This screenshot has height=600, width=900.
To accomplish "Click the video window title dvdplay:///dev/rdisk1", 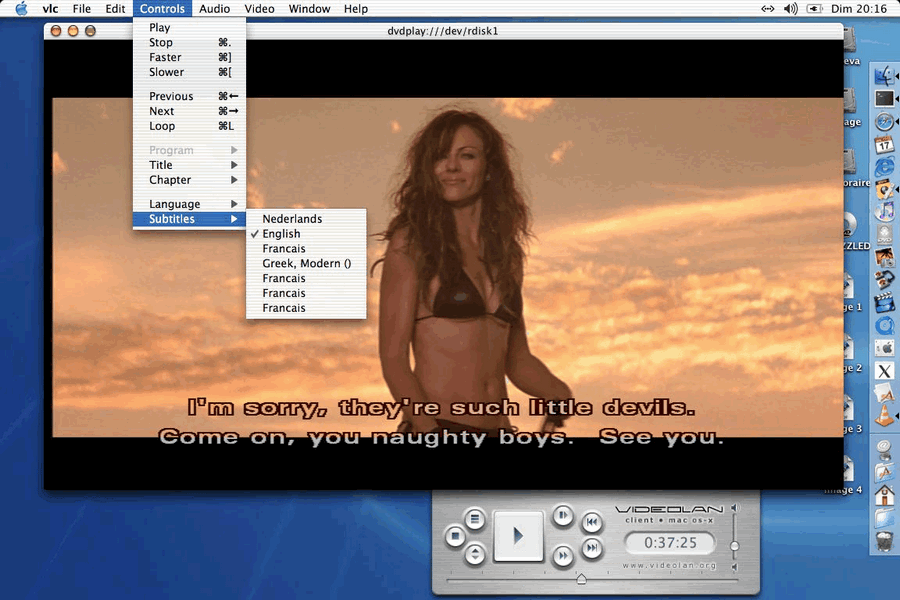I will coord(443,31).
